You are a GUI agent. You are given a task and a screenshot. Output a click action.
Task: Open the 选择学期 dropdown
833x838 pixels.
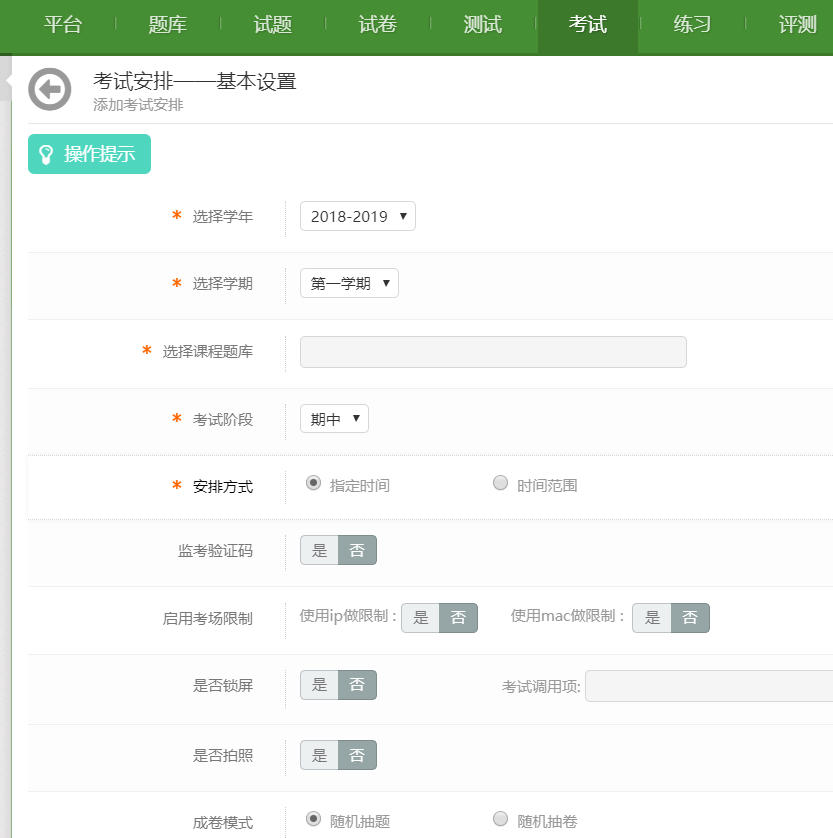(349, 283)
